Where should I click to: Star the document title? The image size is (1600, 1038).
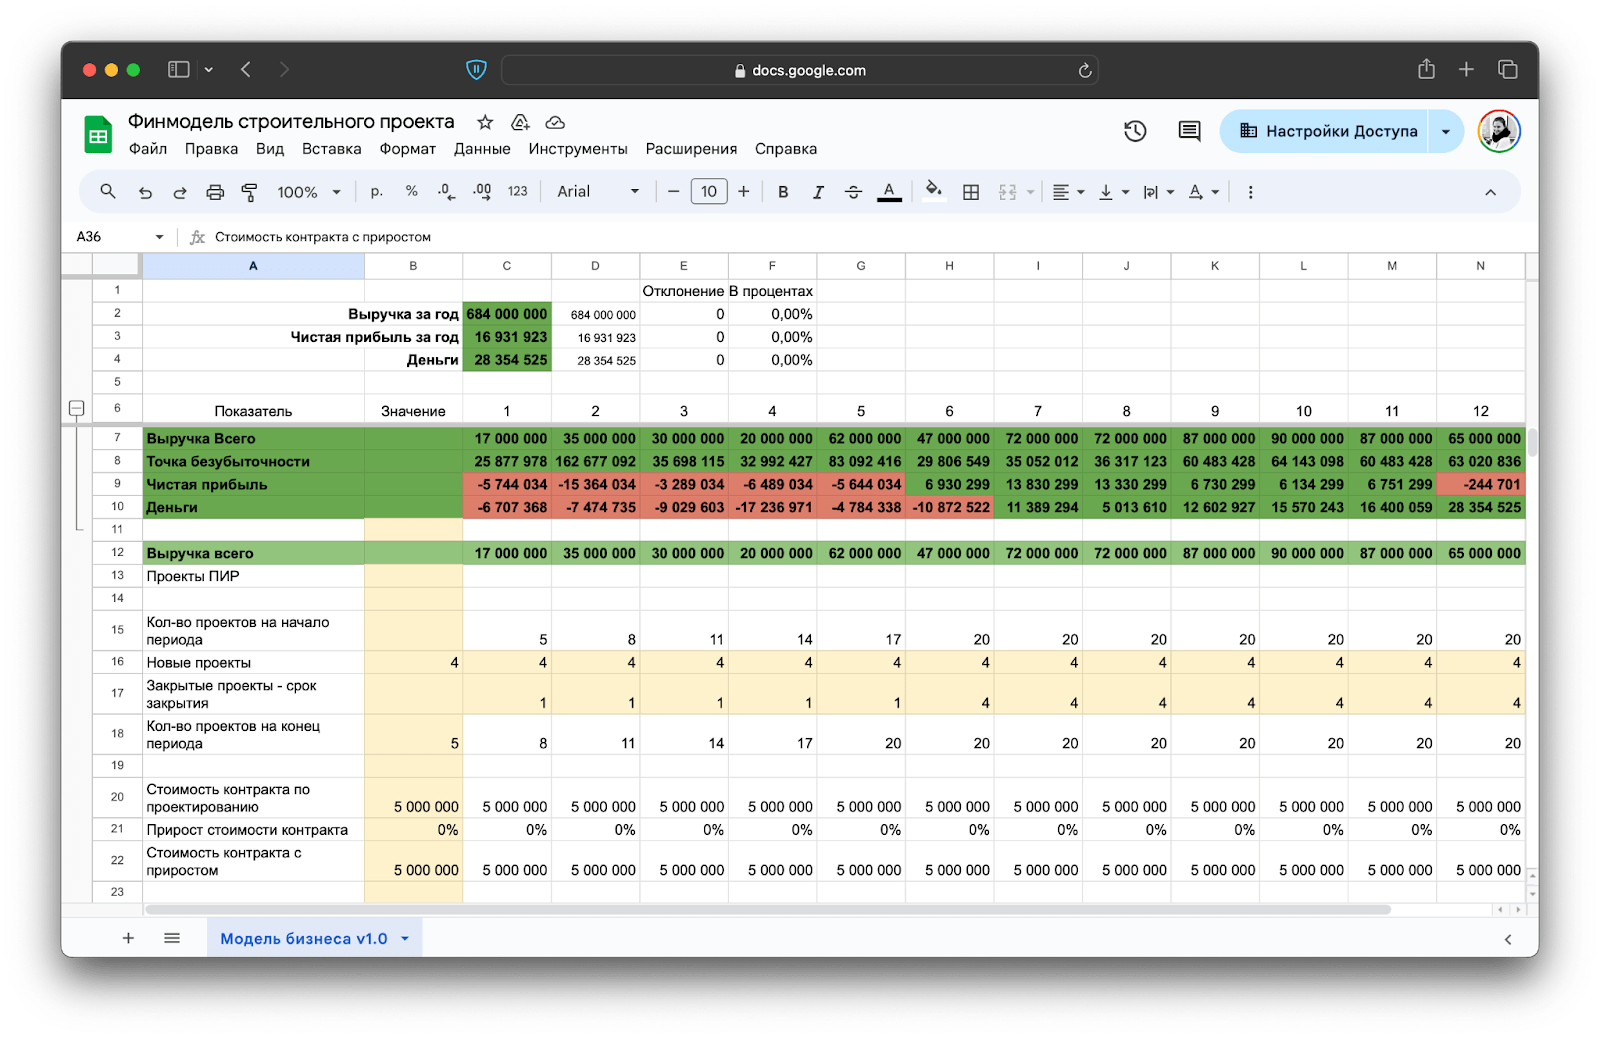tap(485, 122)
